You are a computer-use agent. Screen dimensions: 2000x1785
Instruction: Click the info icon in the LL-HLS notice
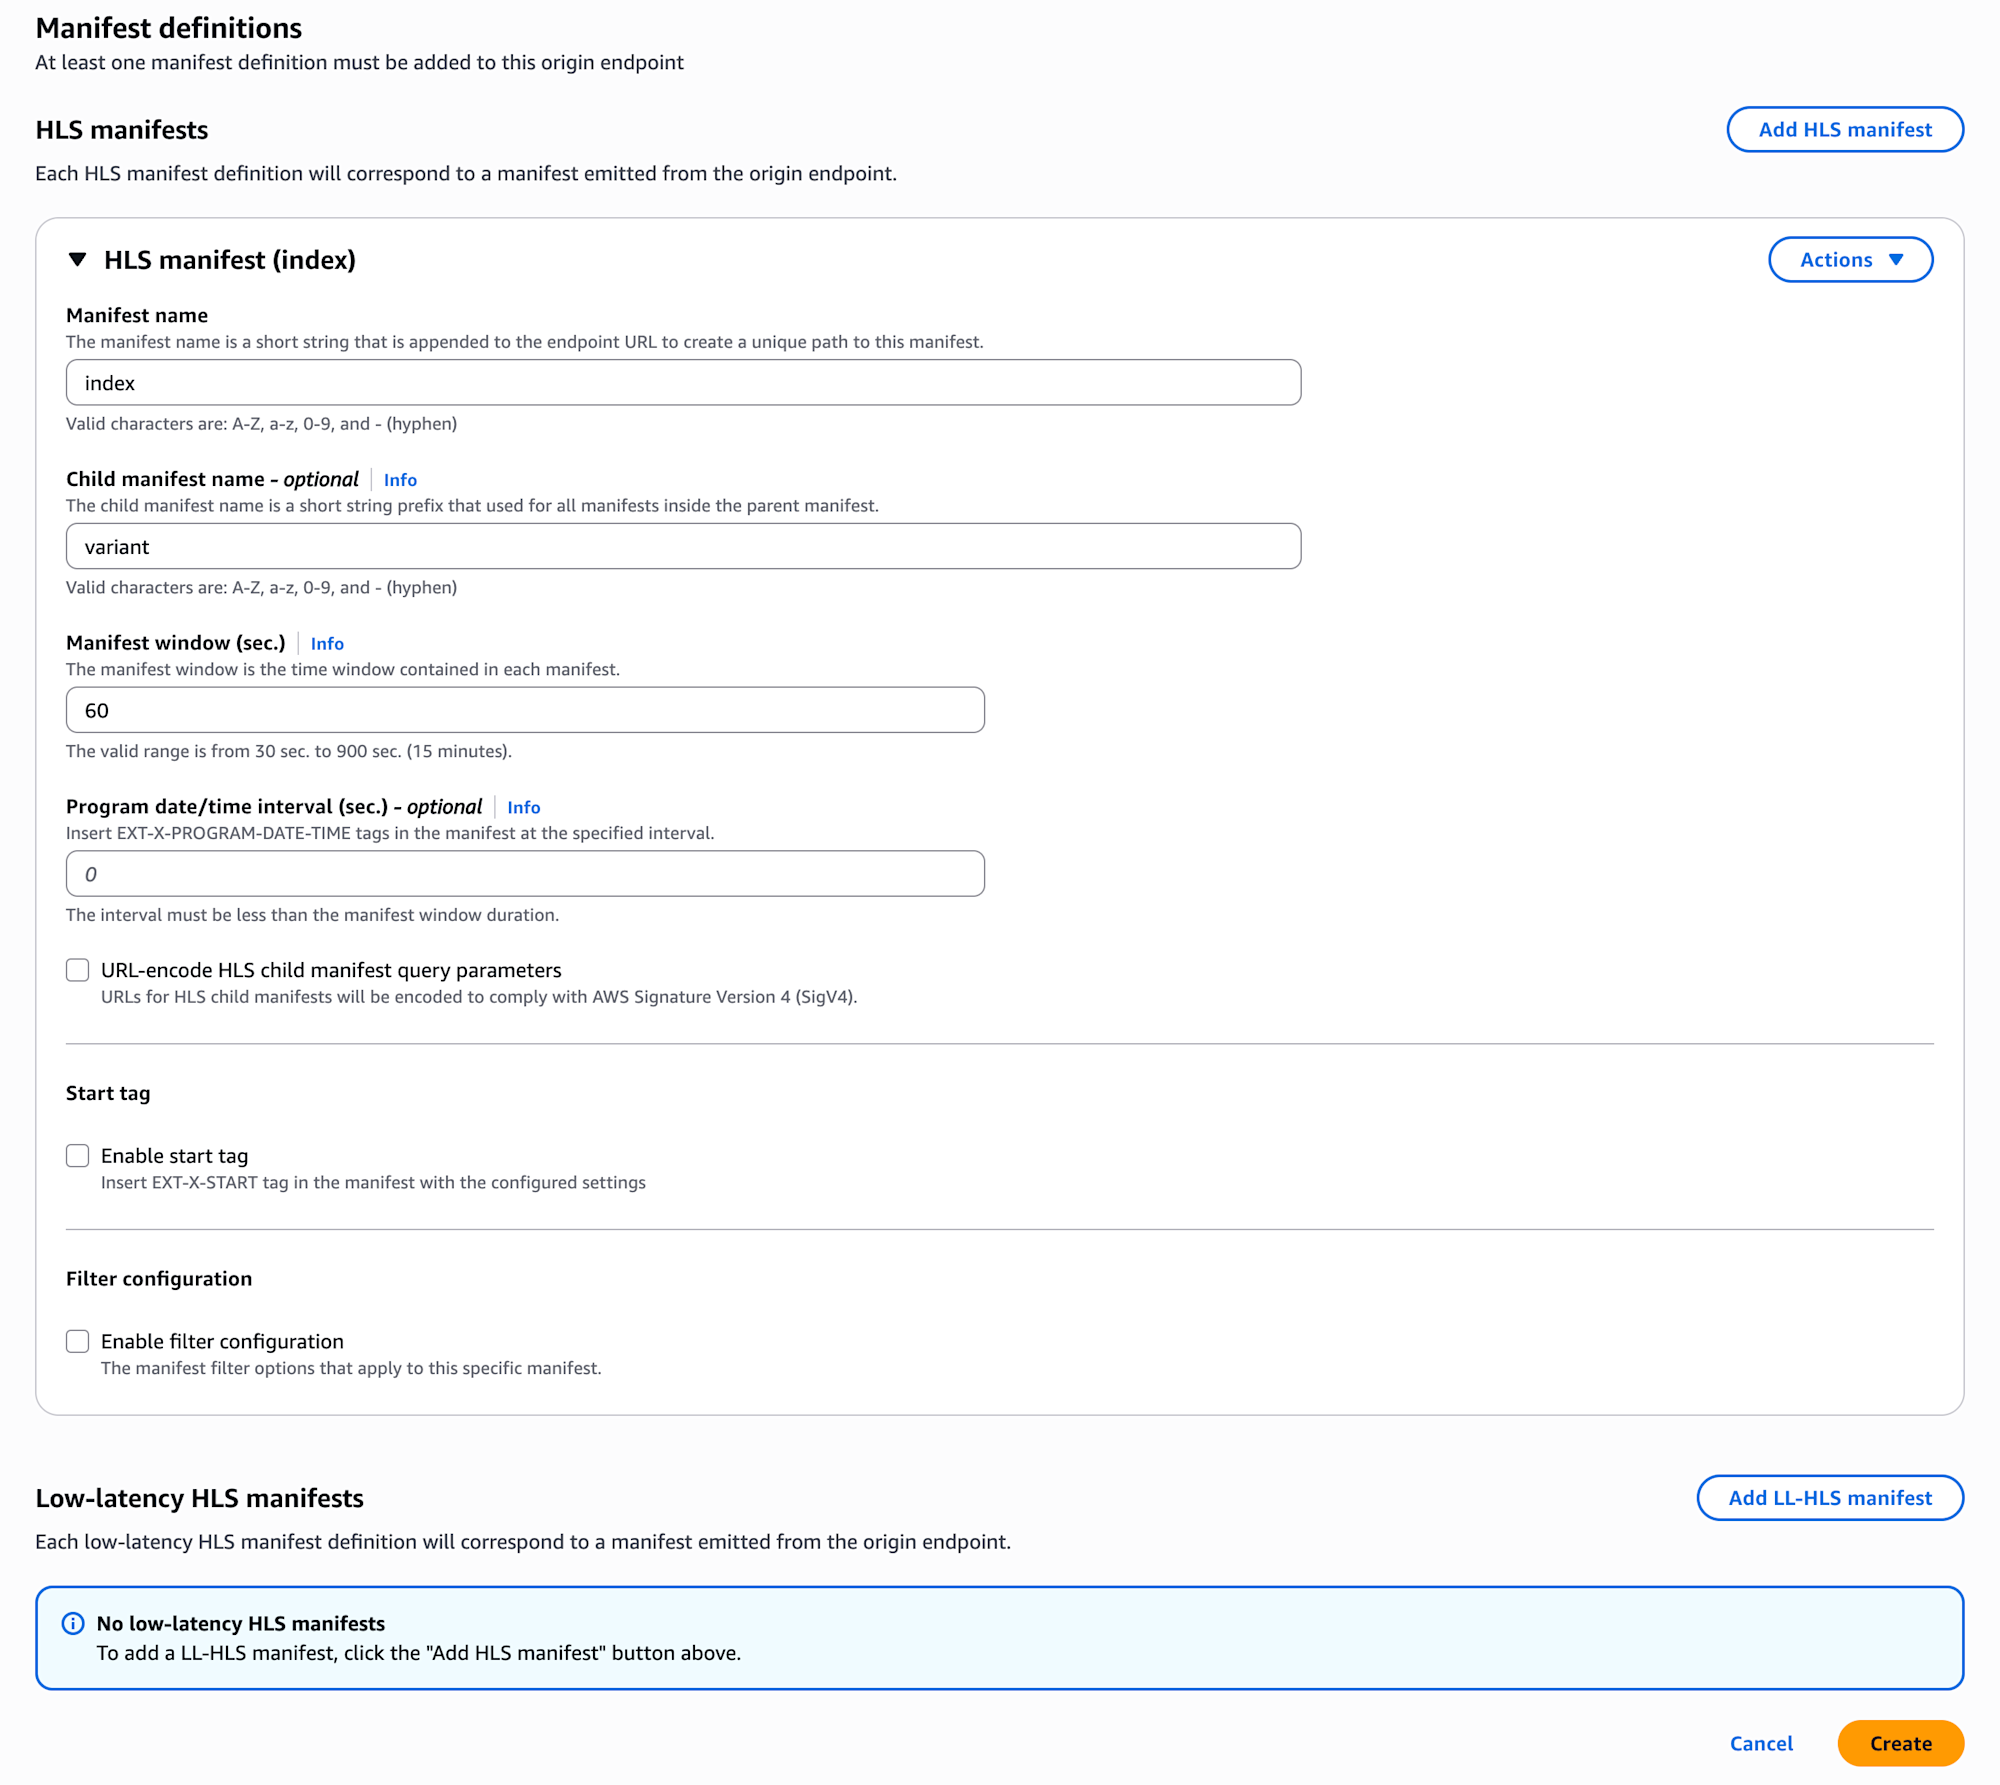point(73,1623)
